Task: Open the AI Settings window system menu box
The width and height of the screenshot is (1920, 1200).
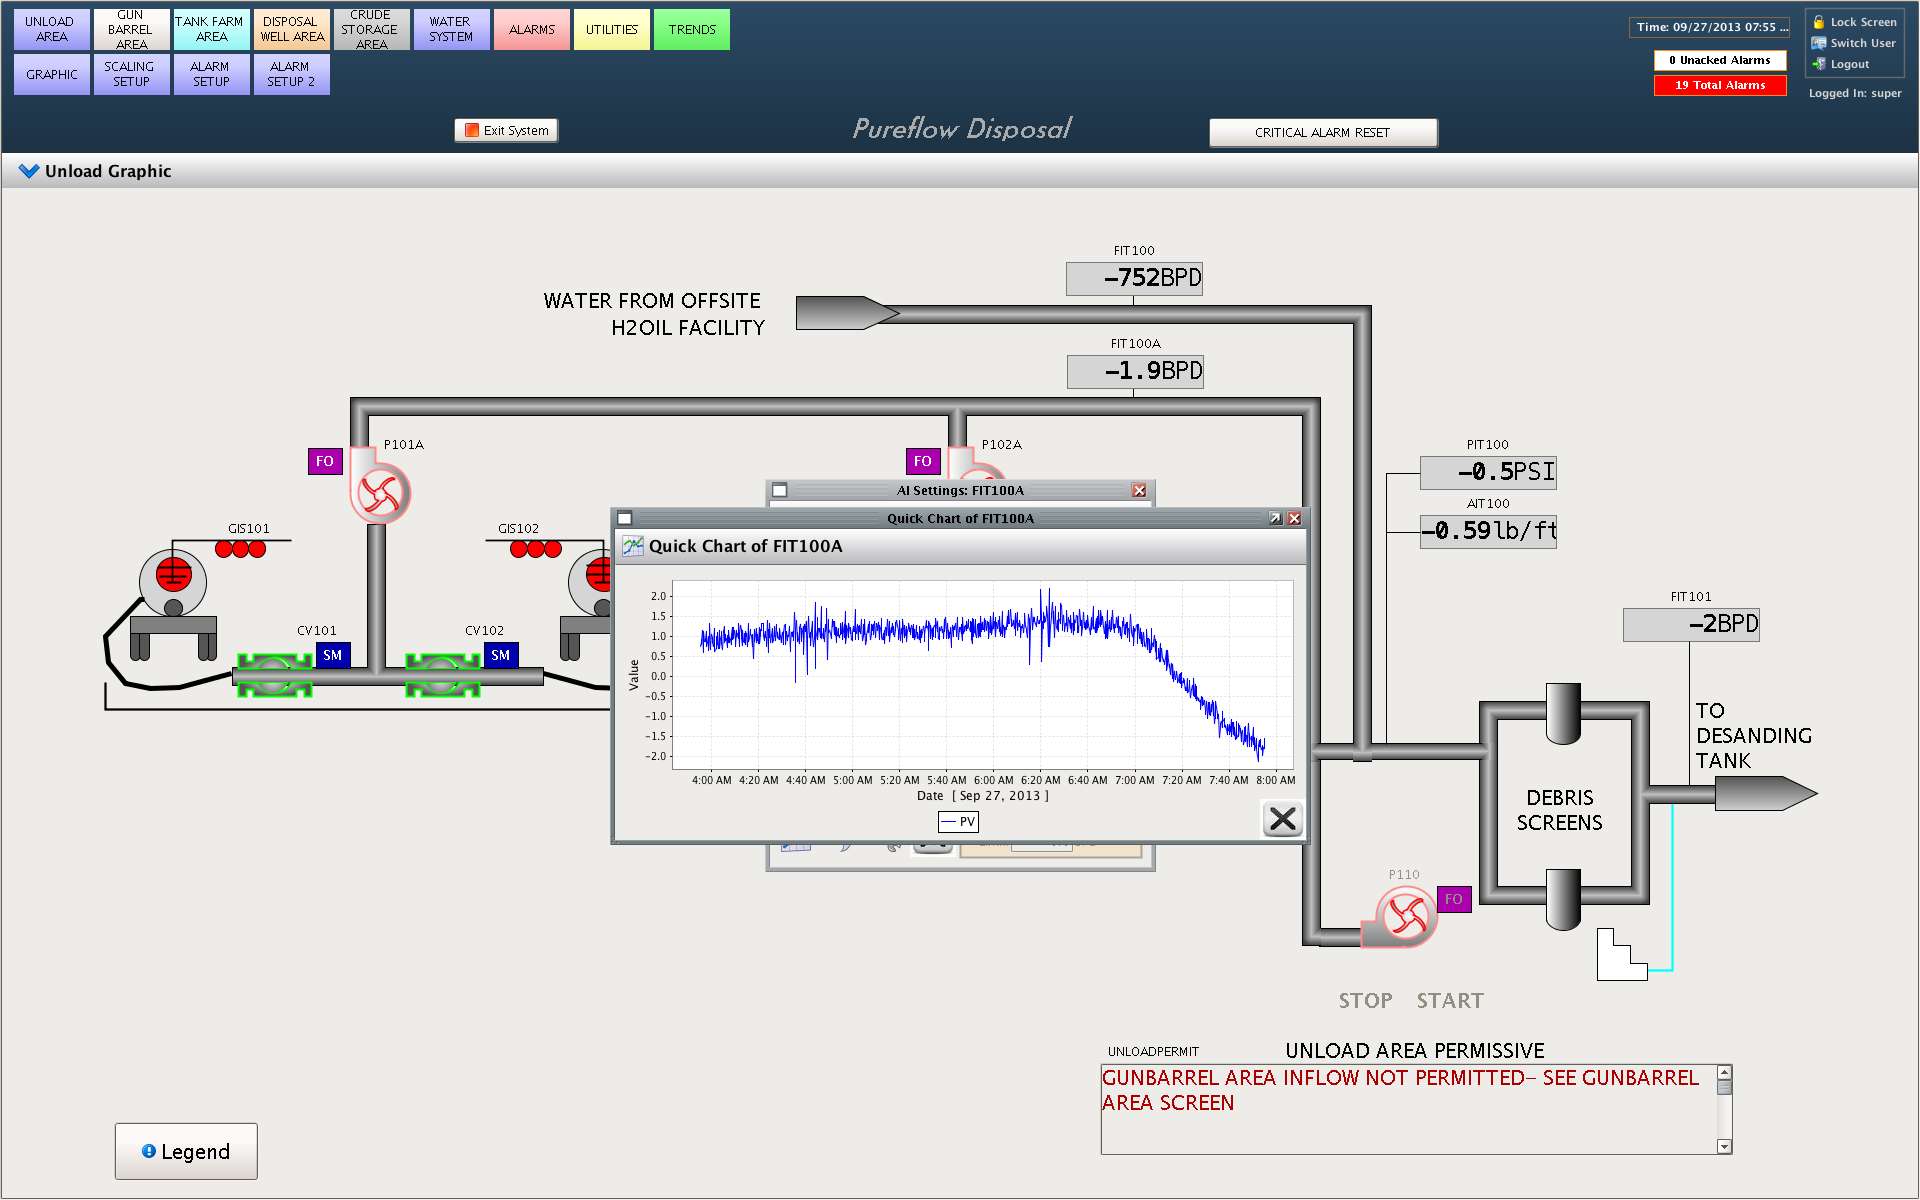Action: point(780,490)
